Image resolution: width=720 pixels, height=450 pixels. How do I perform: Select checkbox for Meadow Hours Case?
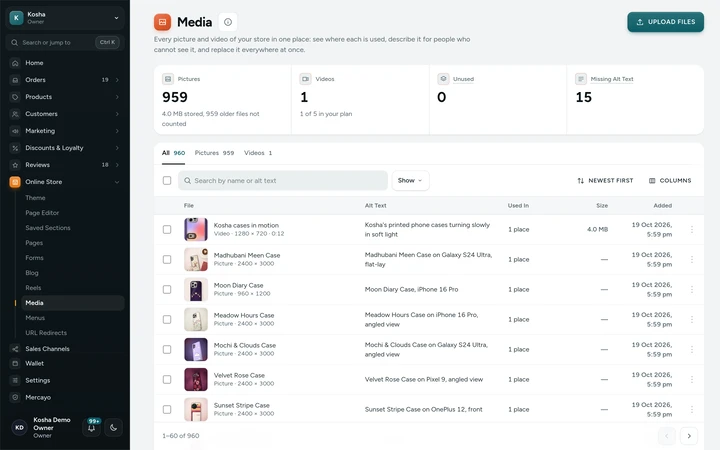tap(167, 319)
